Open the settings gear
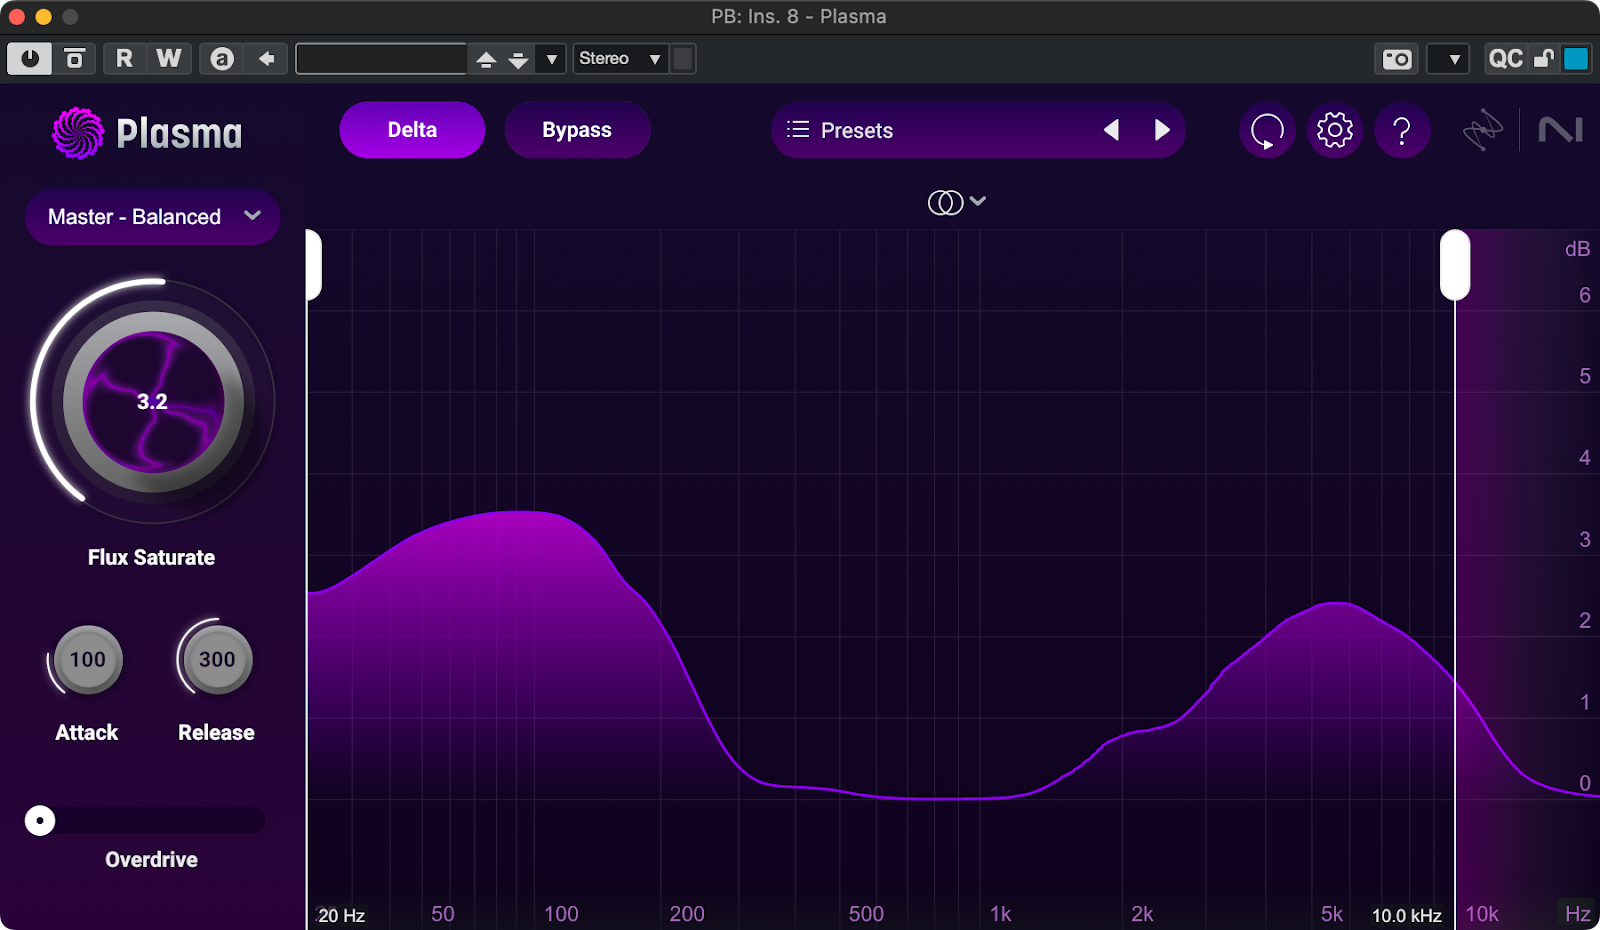This screenshot has width=1600, height=930. pyautogui.click(x=1335, y=130)
